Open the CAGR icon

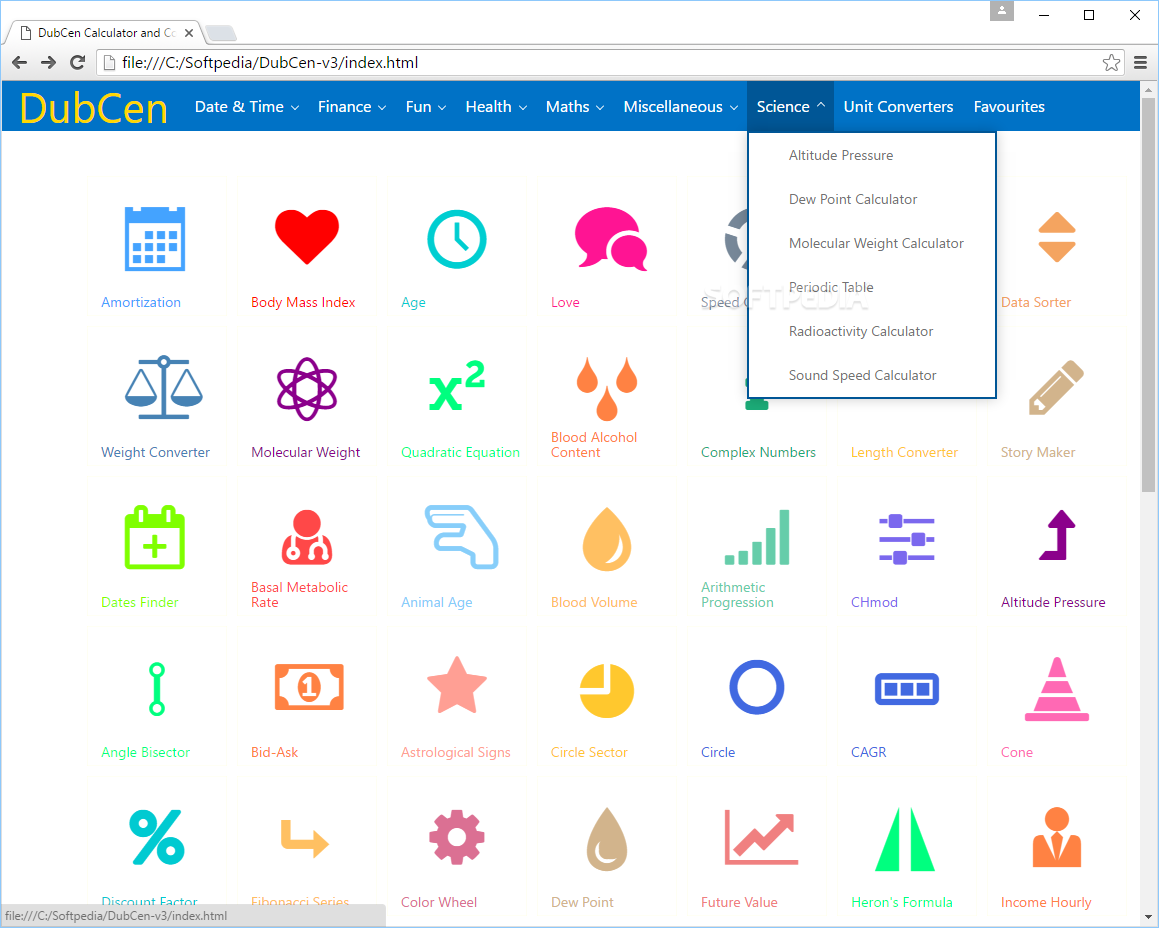click(906, 689)
